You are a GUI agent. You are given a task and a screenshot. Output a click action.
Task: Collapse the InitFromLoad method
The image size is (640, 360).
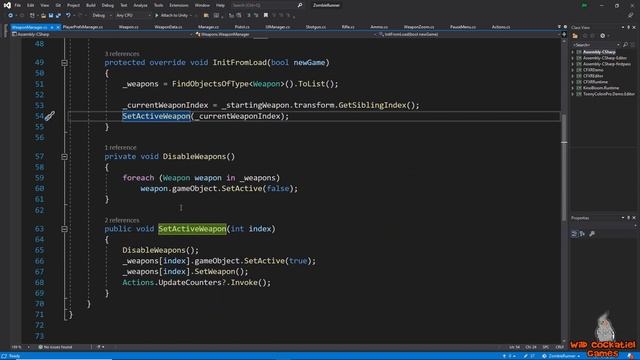click(64, 63)
